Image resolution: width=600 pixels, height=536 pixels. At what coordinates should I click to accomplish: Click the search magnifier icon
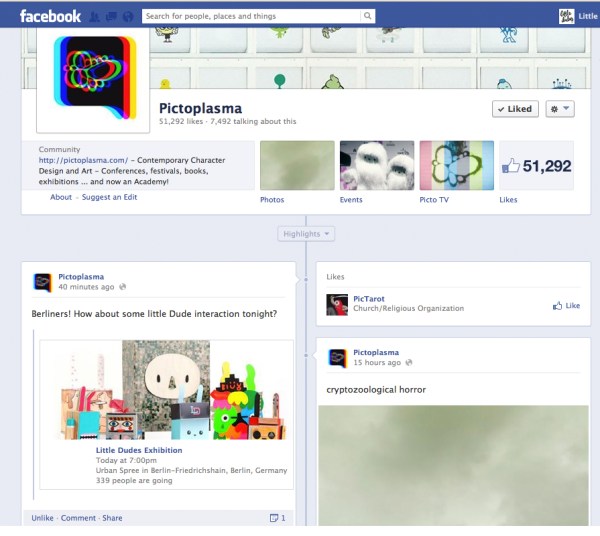pos(367,16)
